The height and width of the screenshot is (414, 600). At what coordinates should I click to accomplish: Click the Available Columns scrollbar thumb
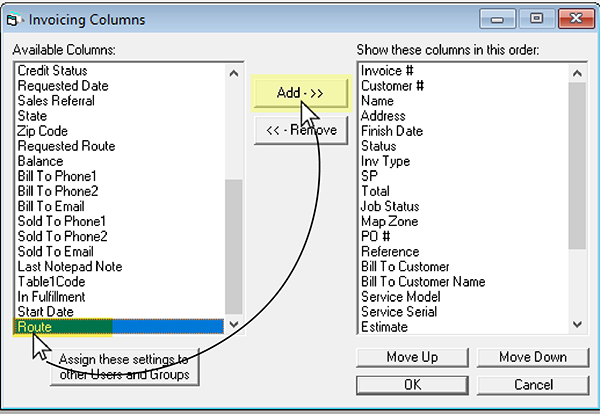point(233,246)
